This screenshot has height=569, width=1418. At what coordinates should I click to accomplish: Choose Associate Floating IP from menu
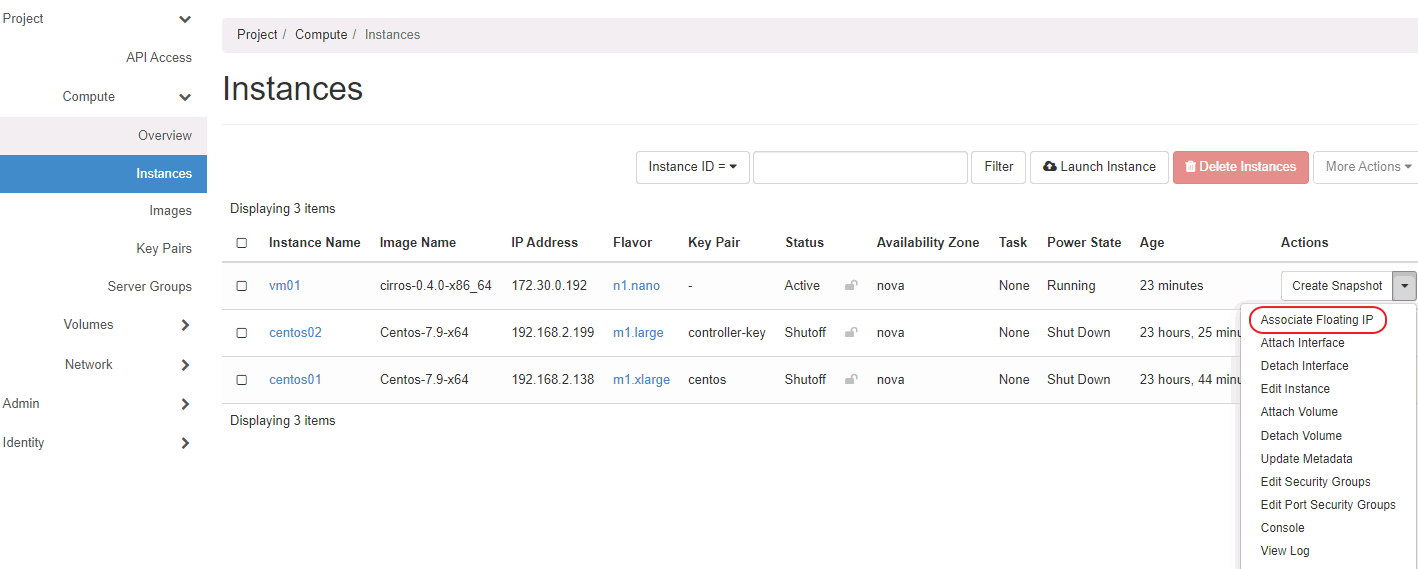click(1316, 320)
